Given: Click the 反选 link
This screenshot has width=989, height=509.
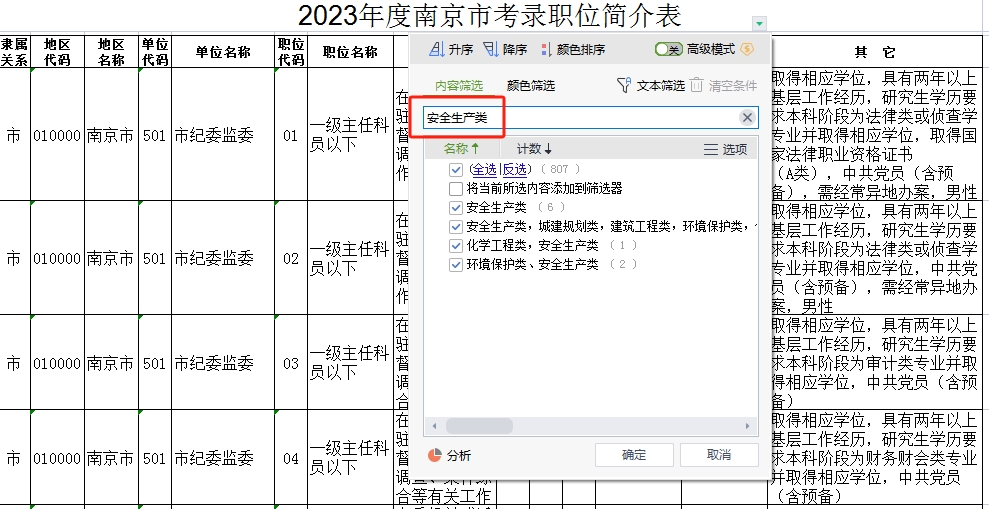Looking at the screenshot, I should click(x=514, y=170).
